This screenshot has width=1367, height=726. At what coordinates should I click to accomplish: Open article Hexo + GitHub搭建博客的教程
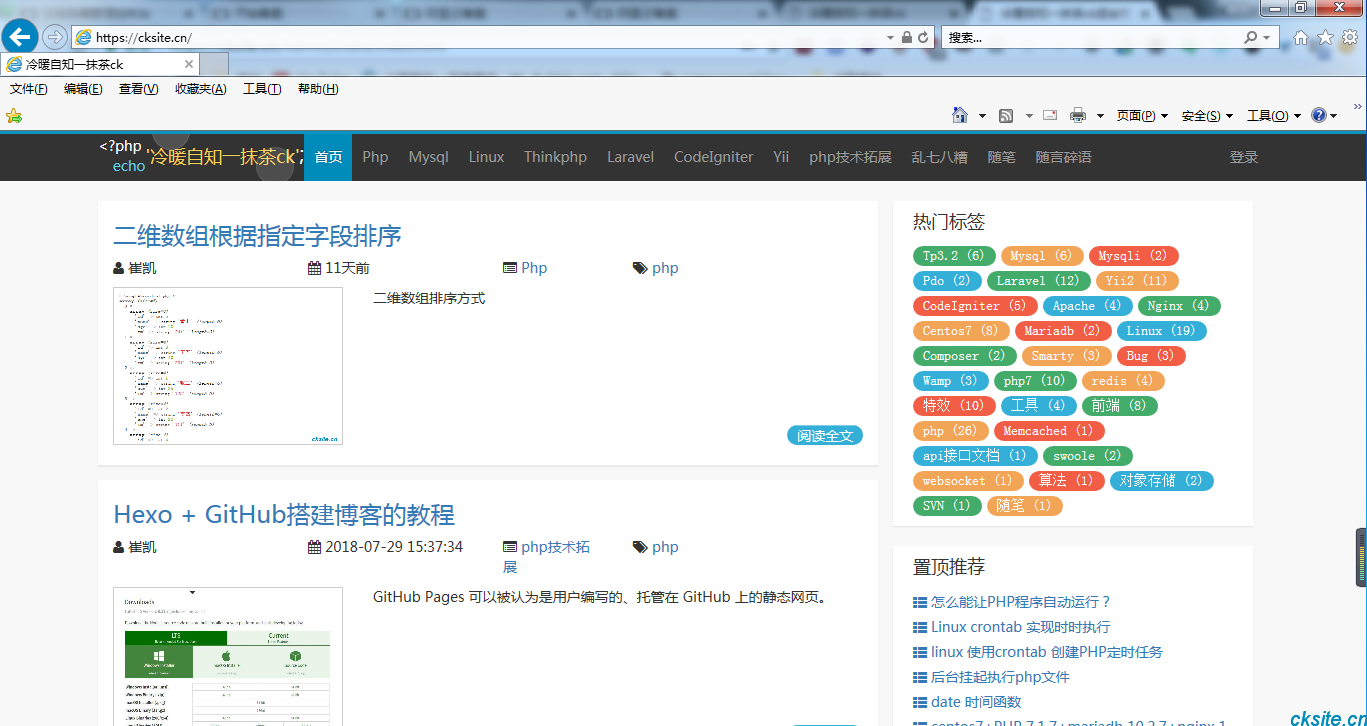284,515
